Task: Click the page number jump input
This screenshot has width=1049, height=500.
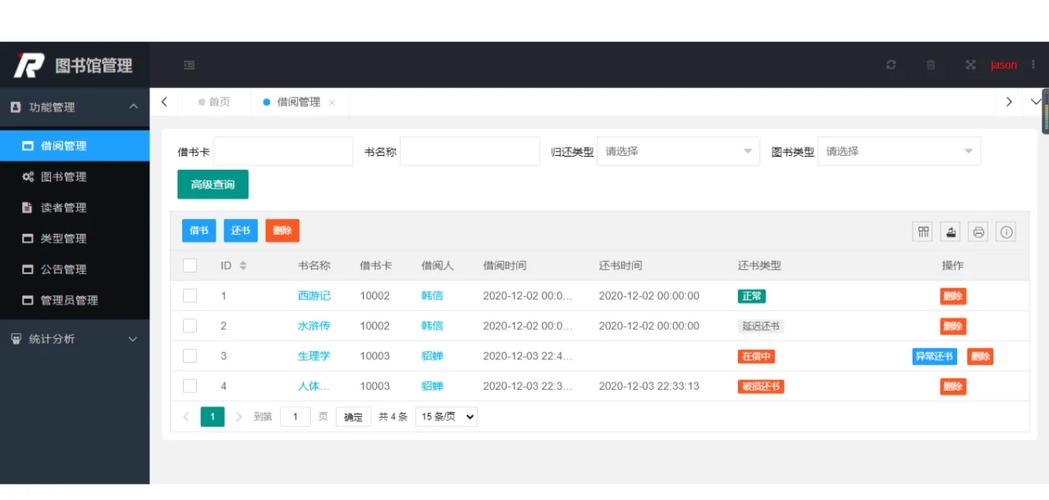Action: (295, 416)
